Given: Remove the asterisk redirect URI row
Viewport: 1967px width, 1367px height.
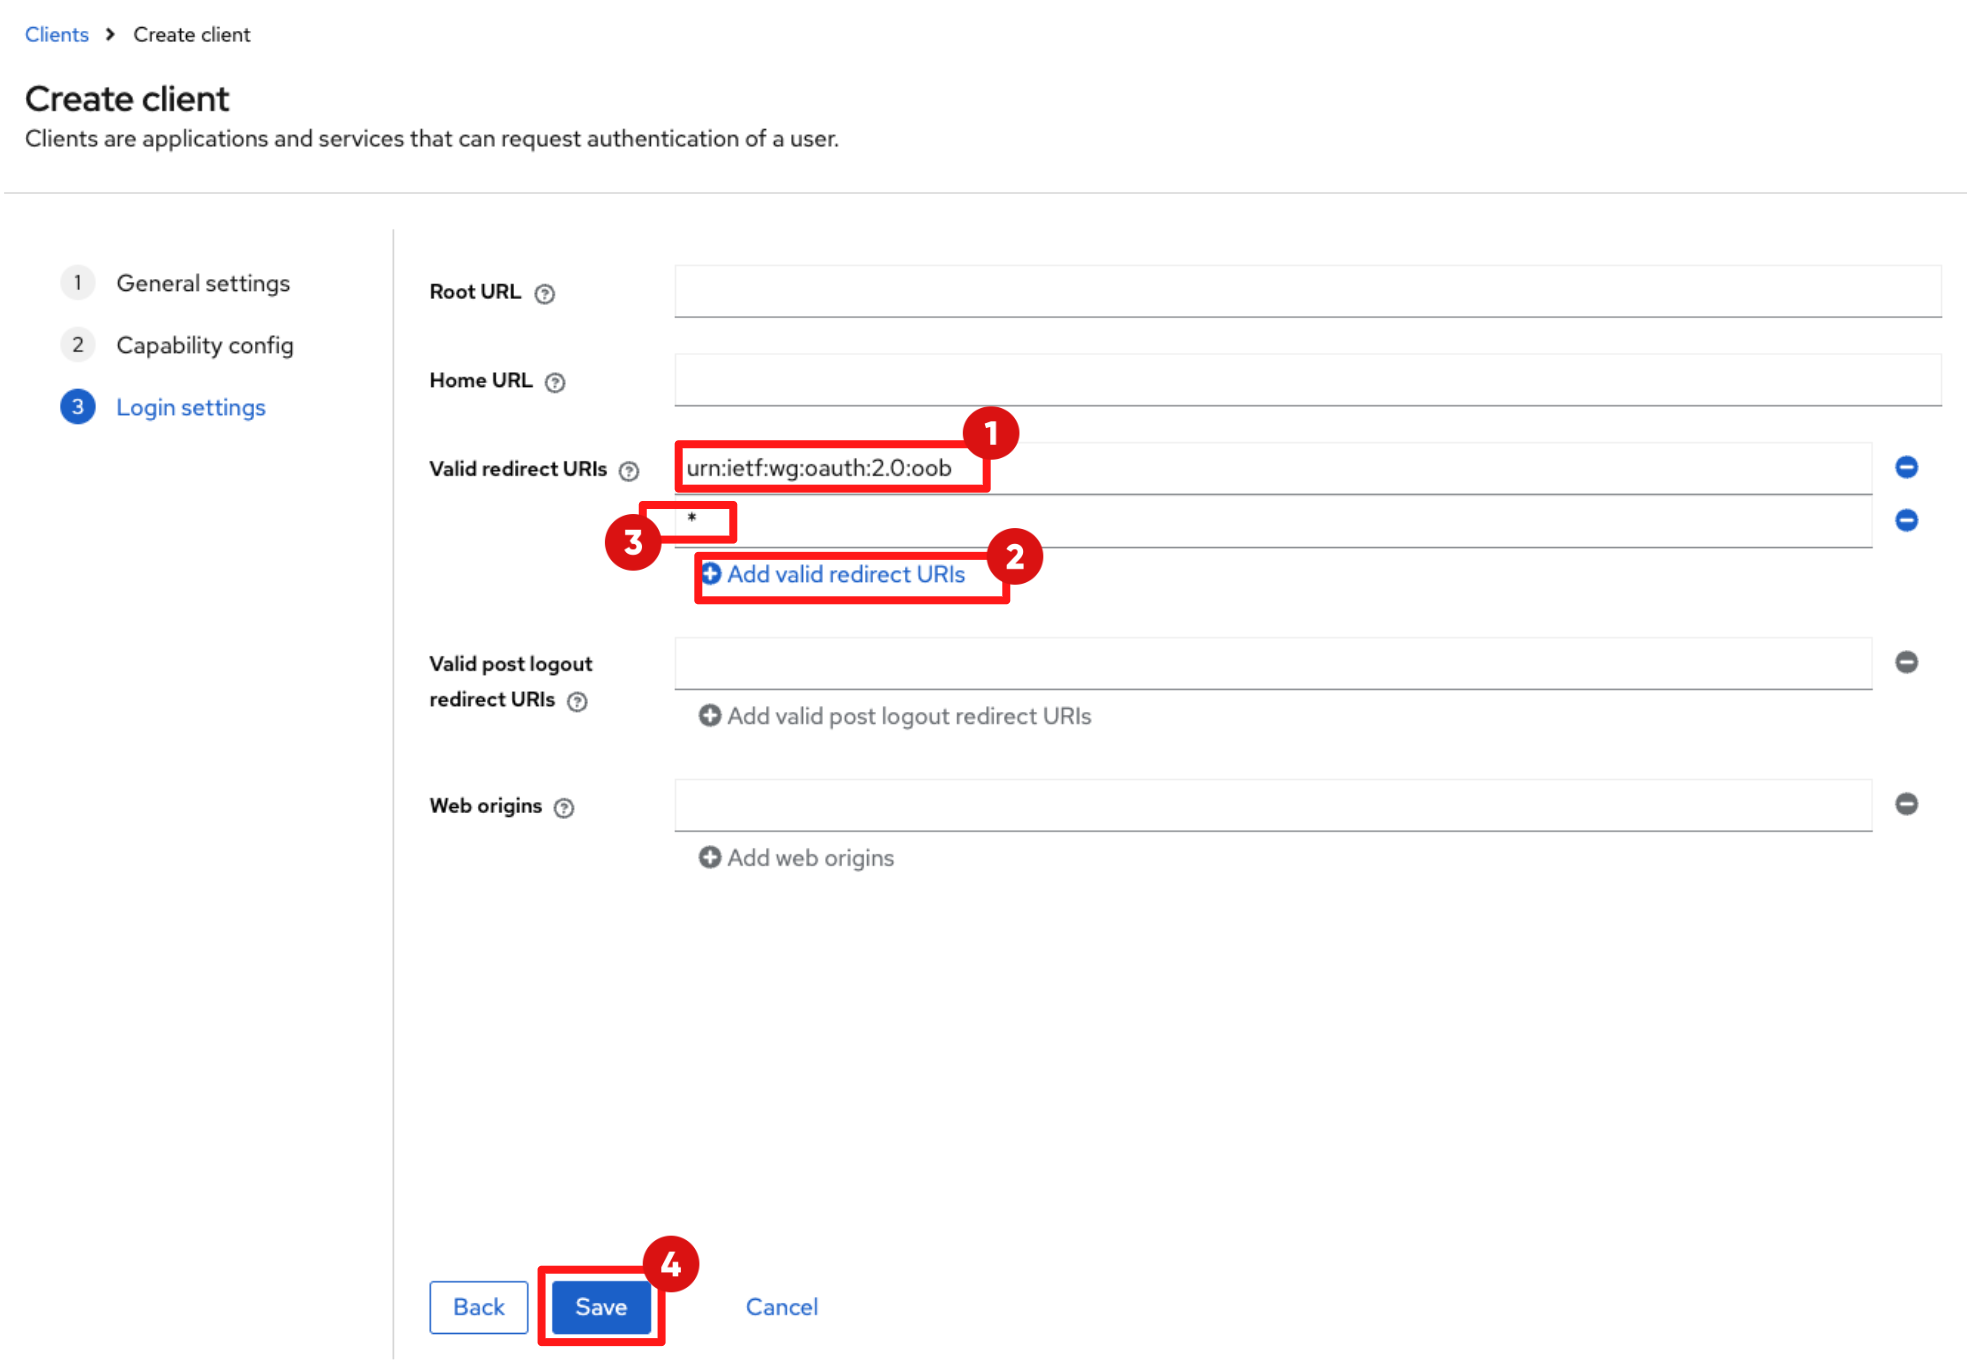Looking at the screenshot, I should tap(1906, 520).
